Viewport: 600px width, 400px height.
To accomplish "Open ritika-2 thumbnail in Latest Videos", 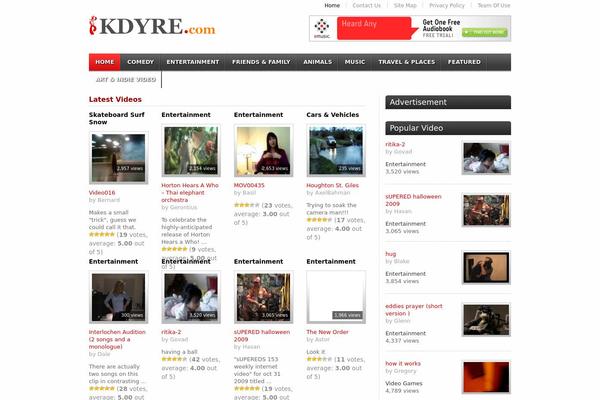I will point(191,297).
